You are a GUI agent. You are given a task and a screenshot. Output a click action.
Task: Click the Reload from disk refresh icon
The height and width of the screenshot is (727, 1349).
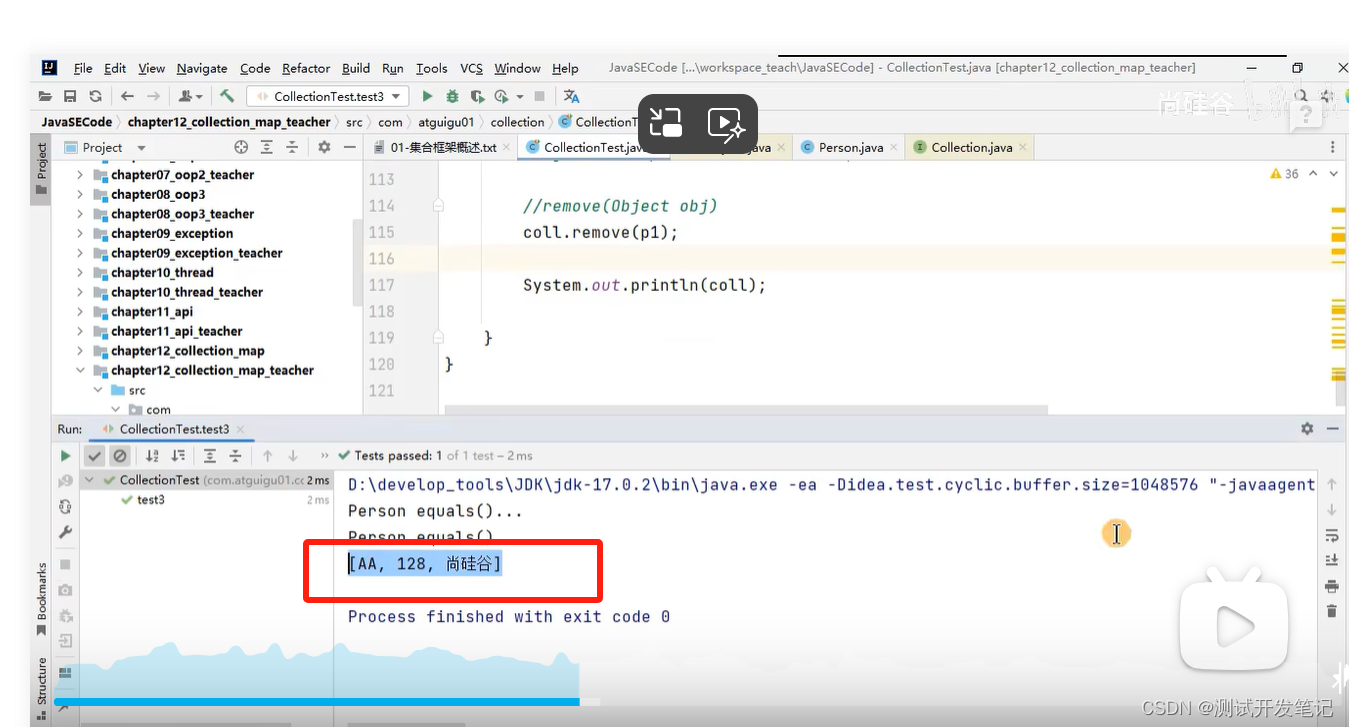click(x=95, y=96)
